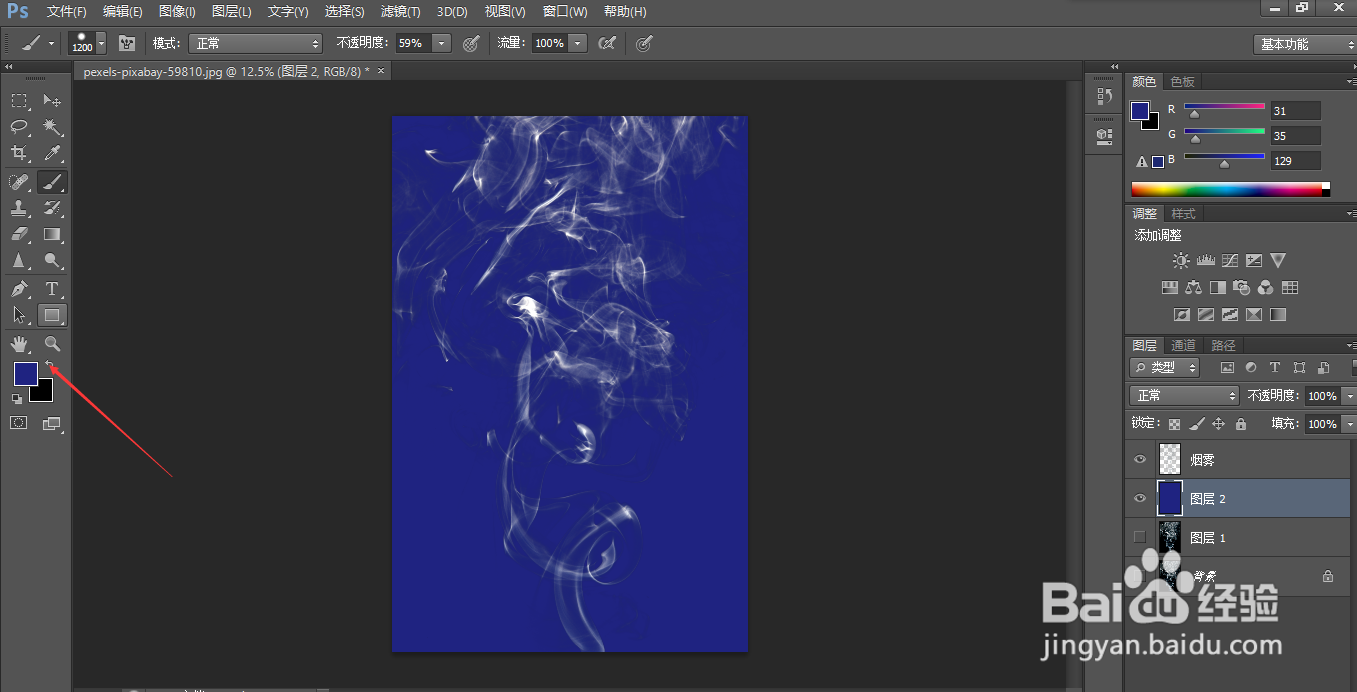1357x692 pixels.
Task: Open layer filter 类型 dropdown
Action: point(1164,367)
